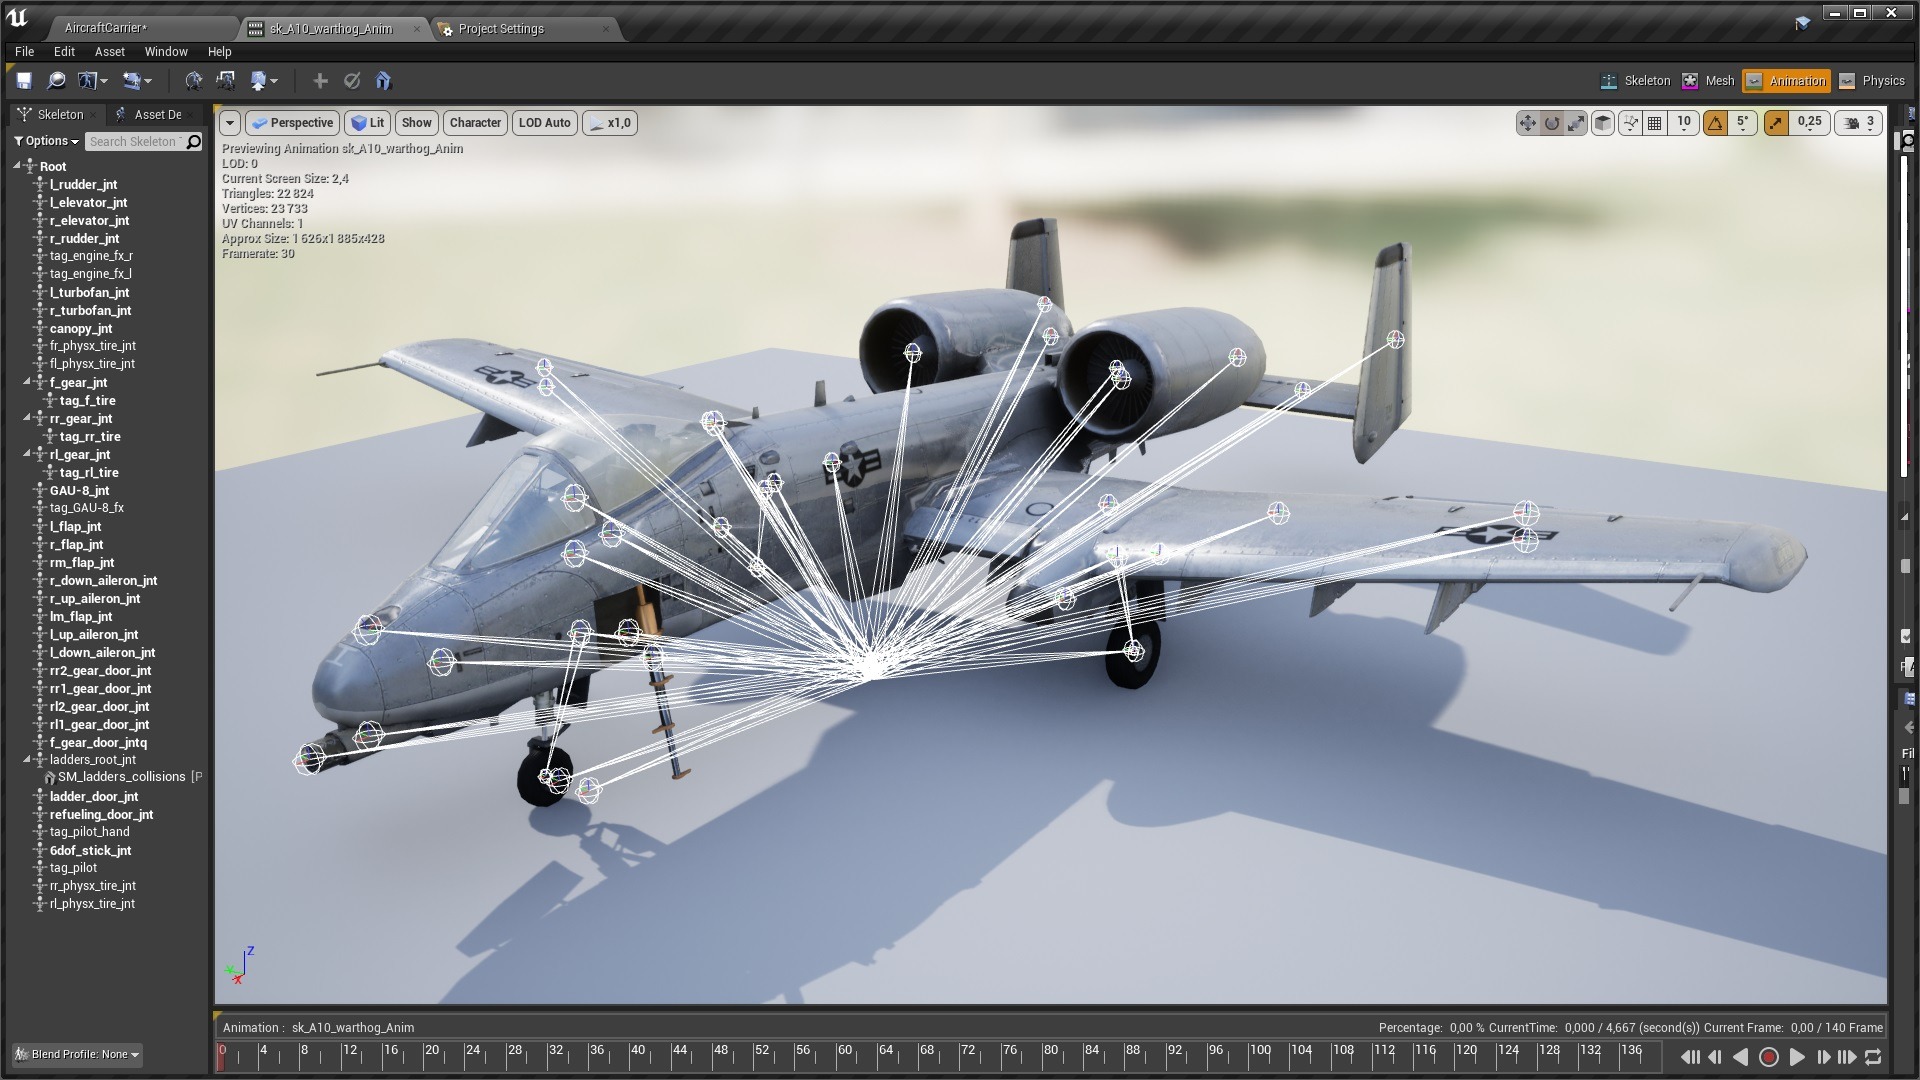
Task: Select the Scale gizmo tool
Action: pyautogui.click(x=1576, y=123)
